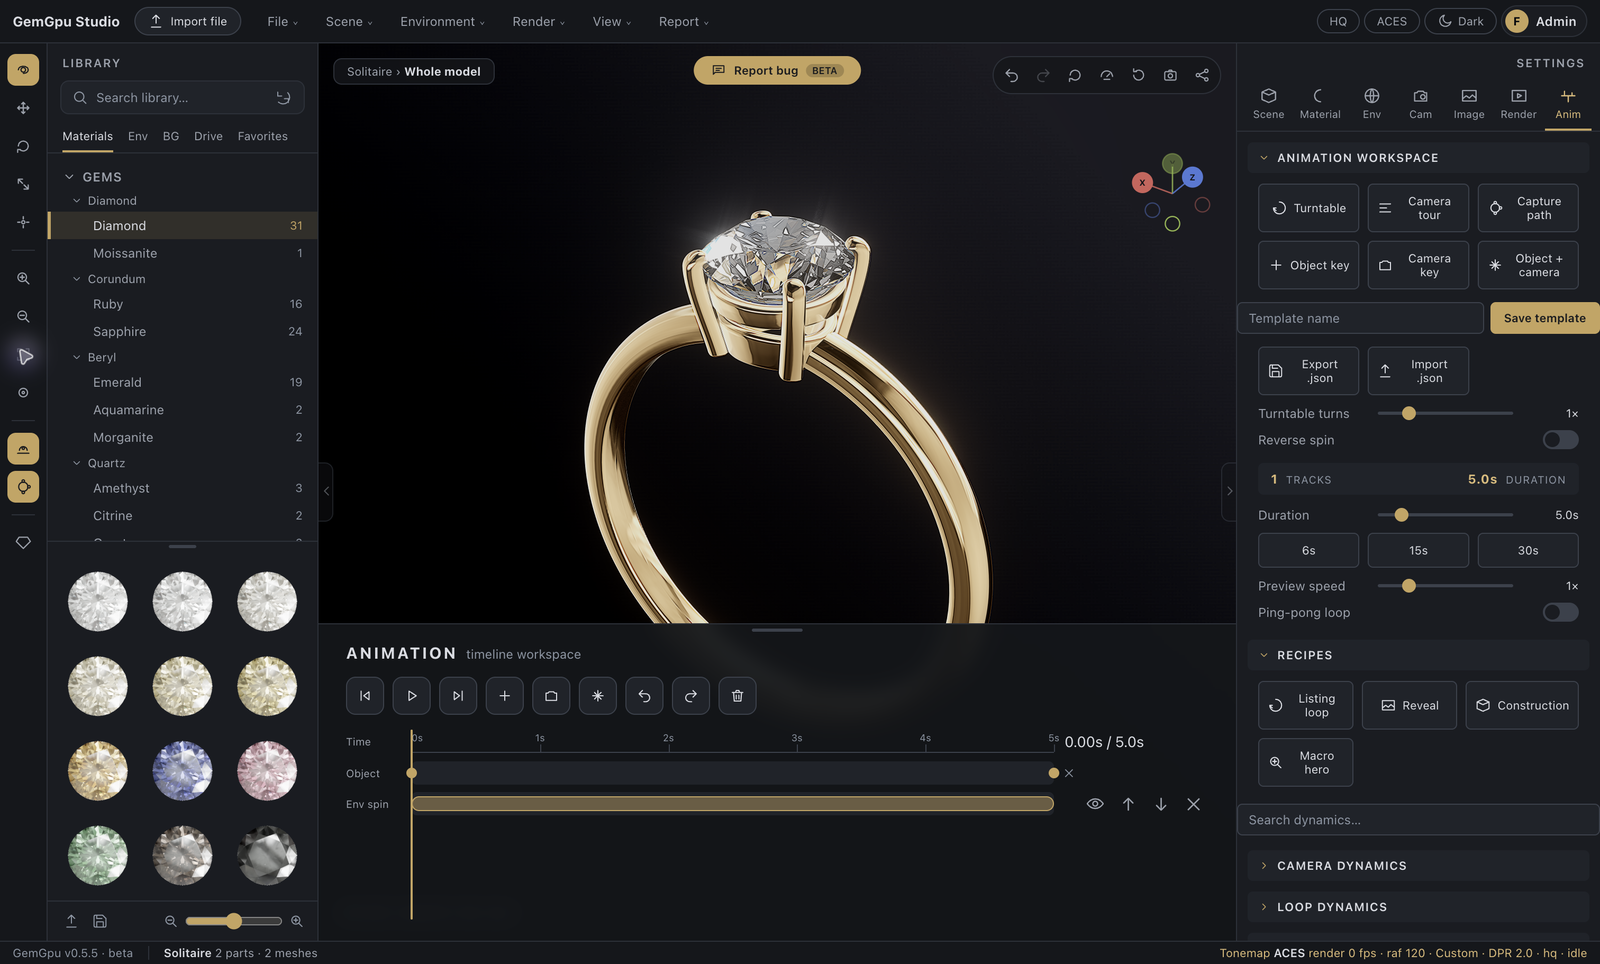Viewport: 1600px width, 964px height.
Task: Add camera key from timeline toolbar
Action: (551, 696)
